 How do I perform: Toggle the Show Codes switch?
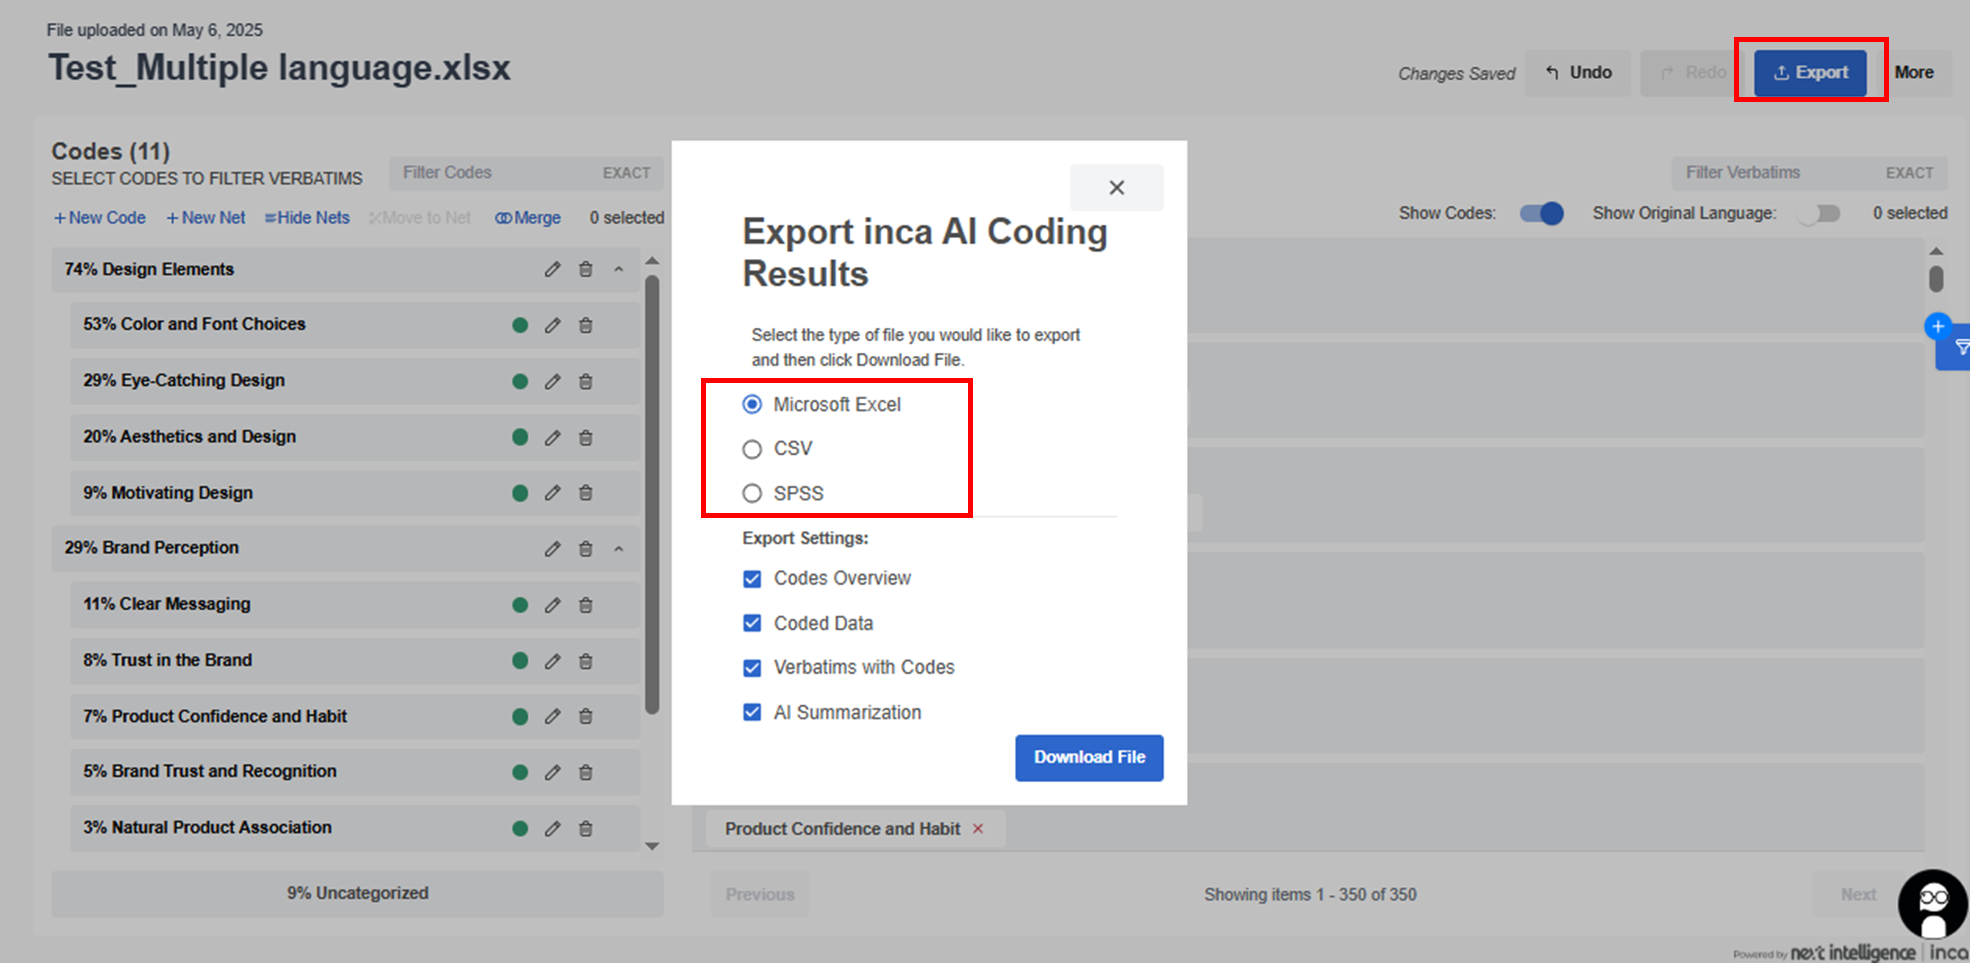[x=1541, y=213]
